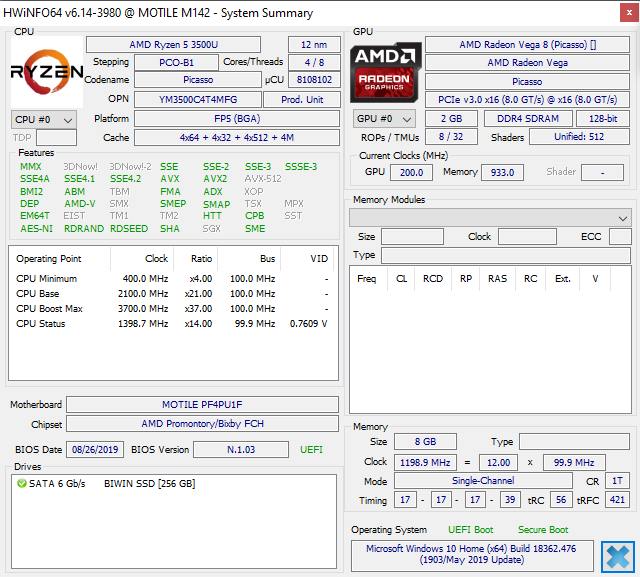This screenshot has width=640, height=577.
Task: Click the GPU memory clock 933.0 value
Action: click(x=502, y=172)
